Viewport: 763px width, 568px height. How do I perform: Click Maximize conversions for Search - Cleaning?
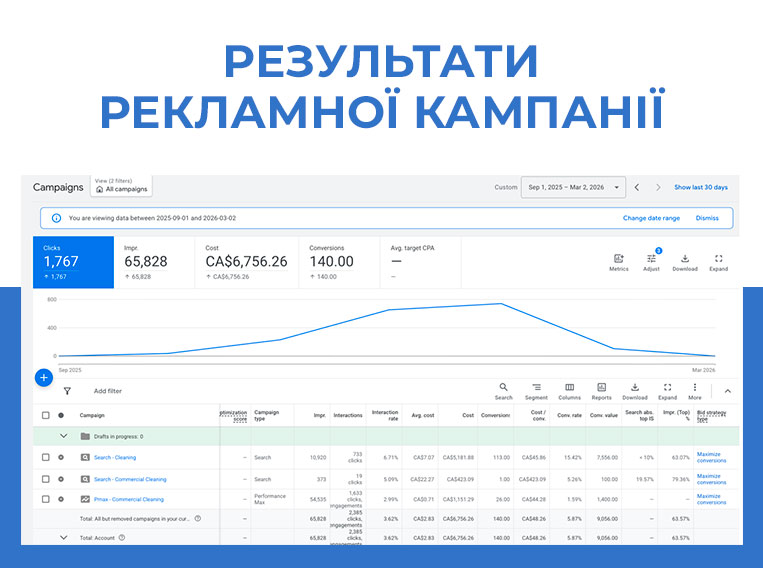pos(711,458)
